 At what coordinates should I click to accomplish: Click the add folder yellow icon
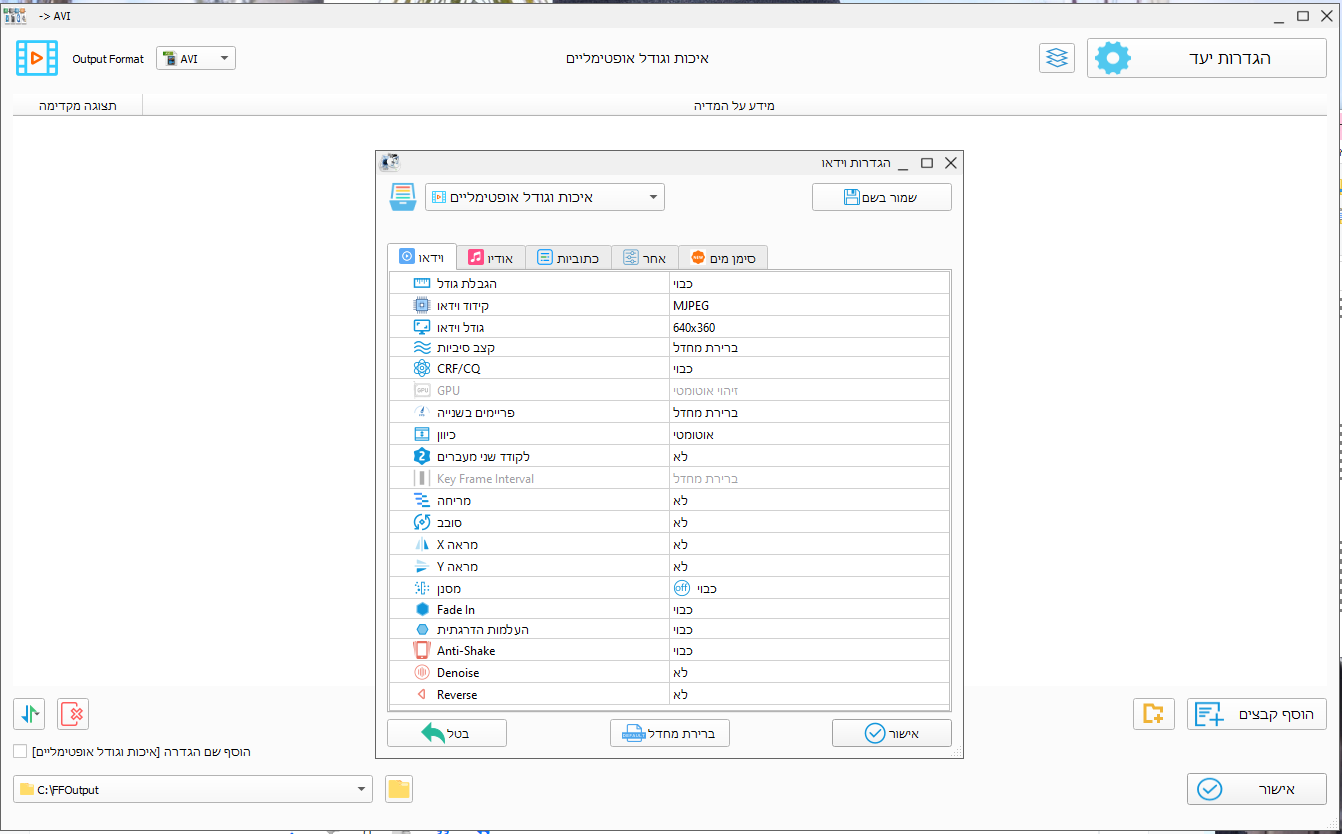(x=1153, y=714)
